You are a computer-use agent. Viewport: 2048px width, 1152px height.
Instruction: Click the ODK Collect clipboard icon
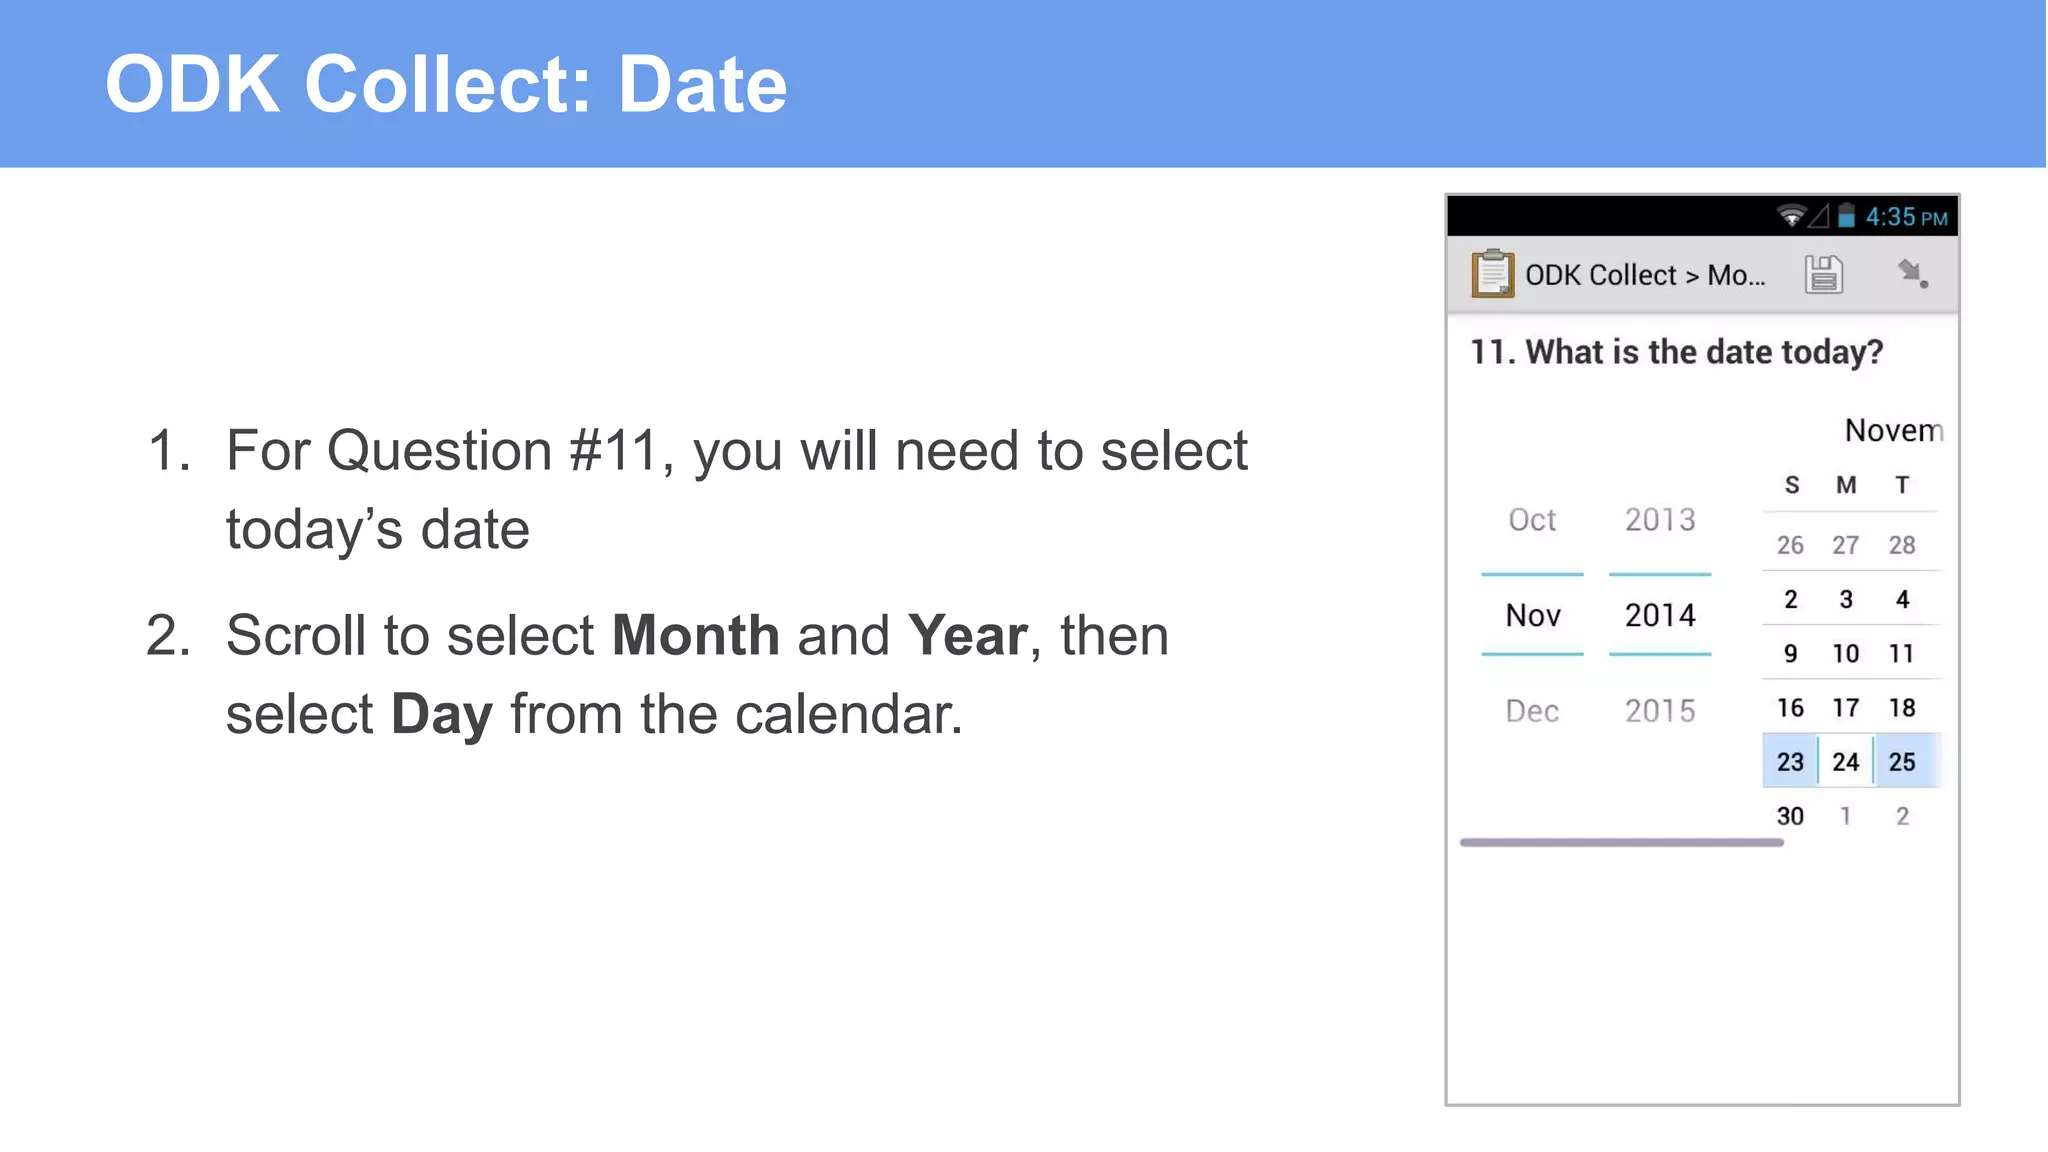point(1492,273)
